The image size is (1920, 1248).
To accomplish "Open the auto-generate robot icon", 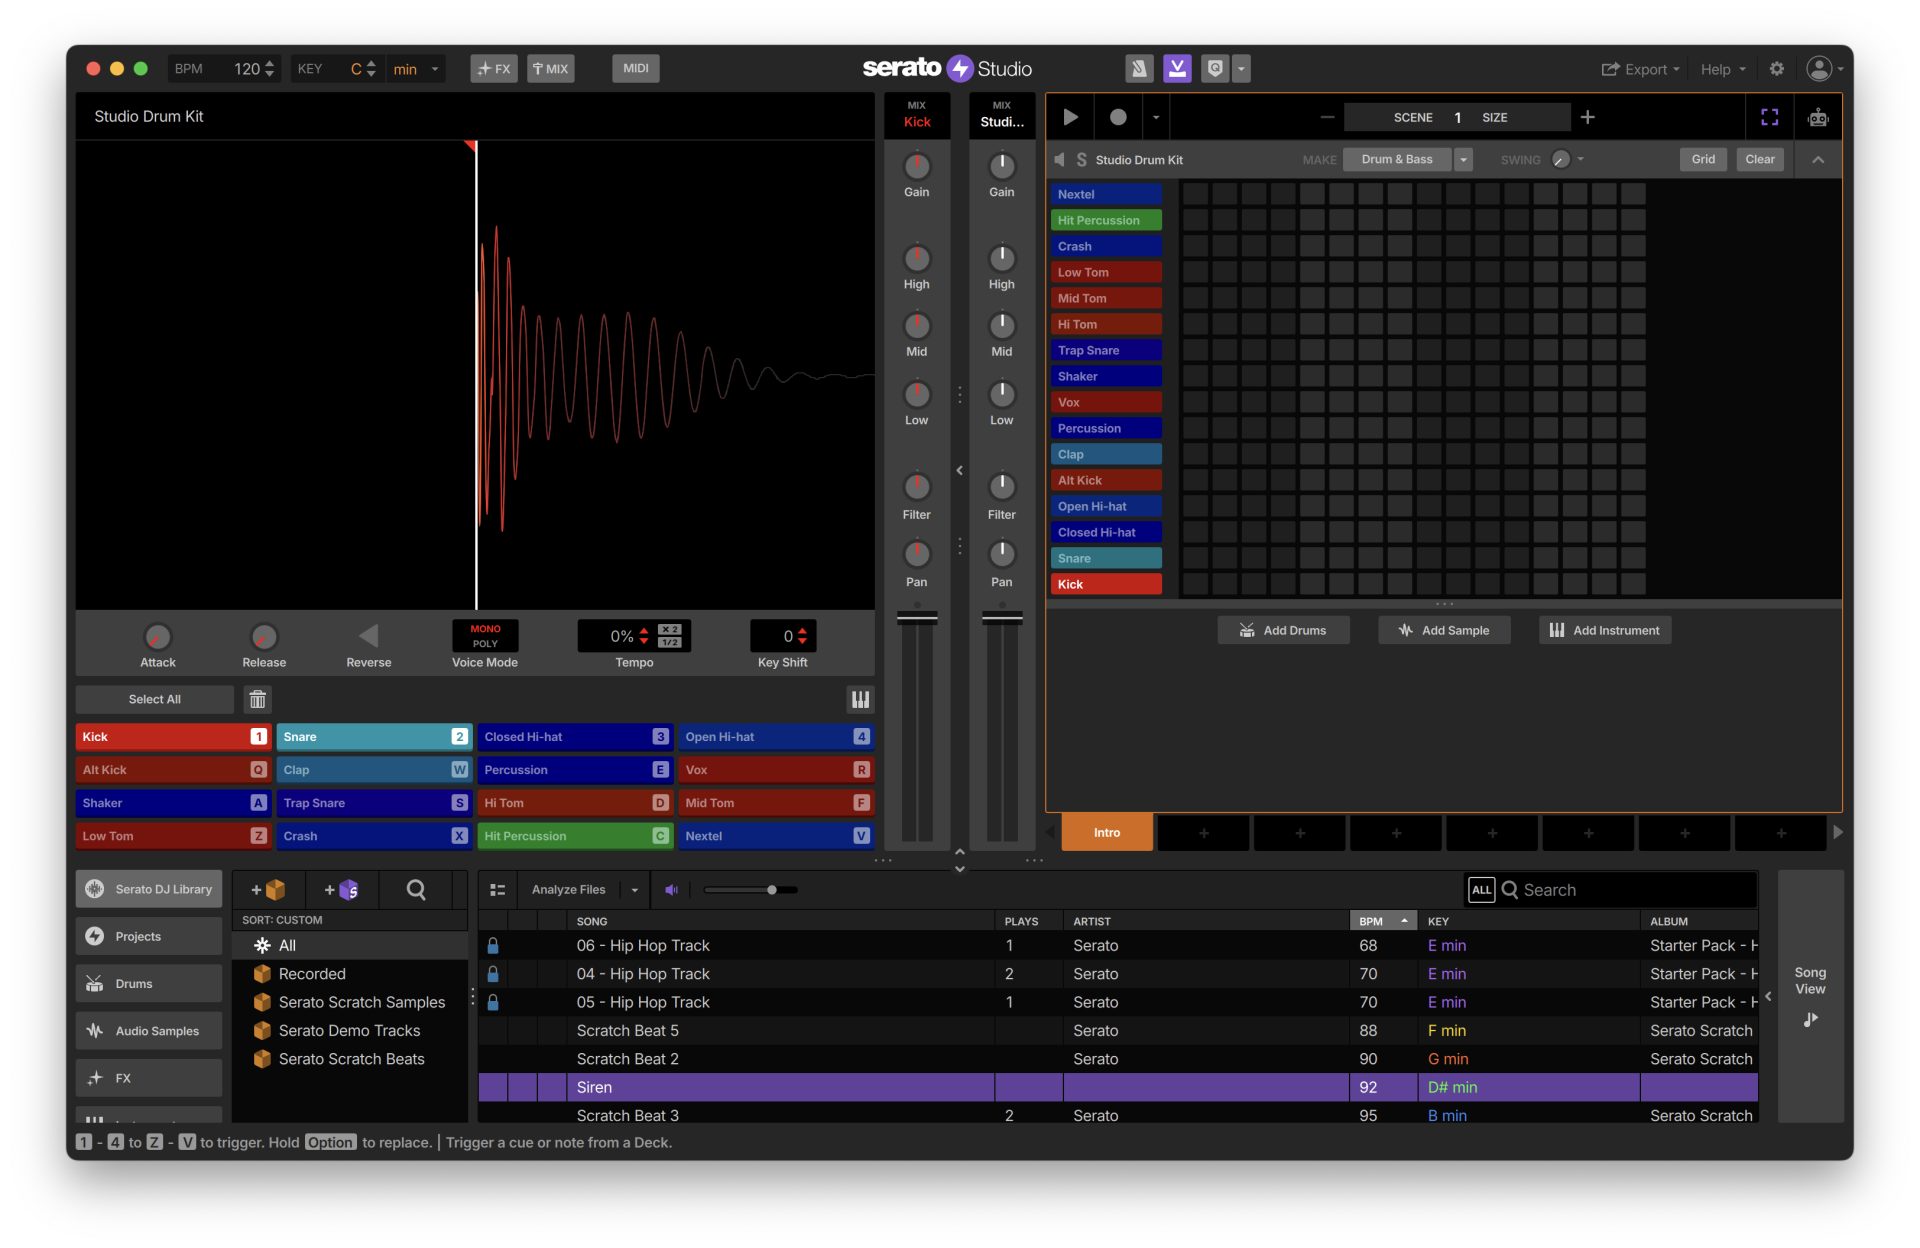I will pyautogui.click(x=1818, y=118).
